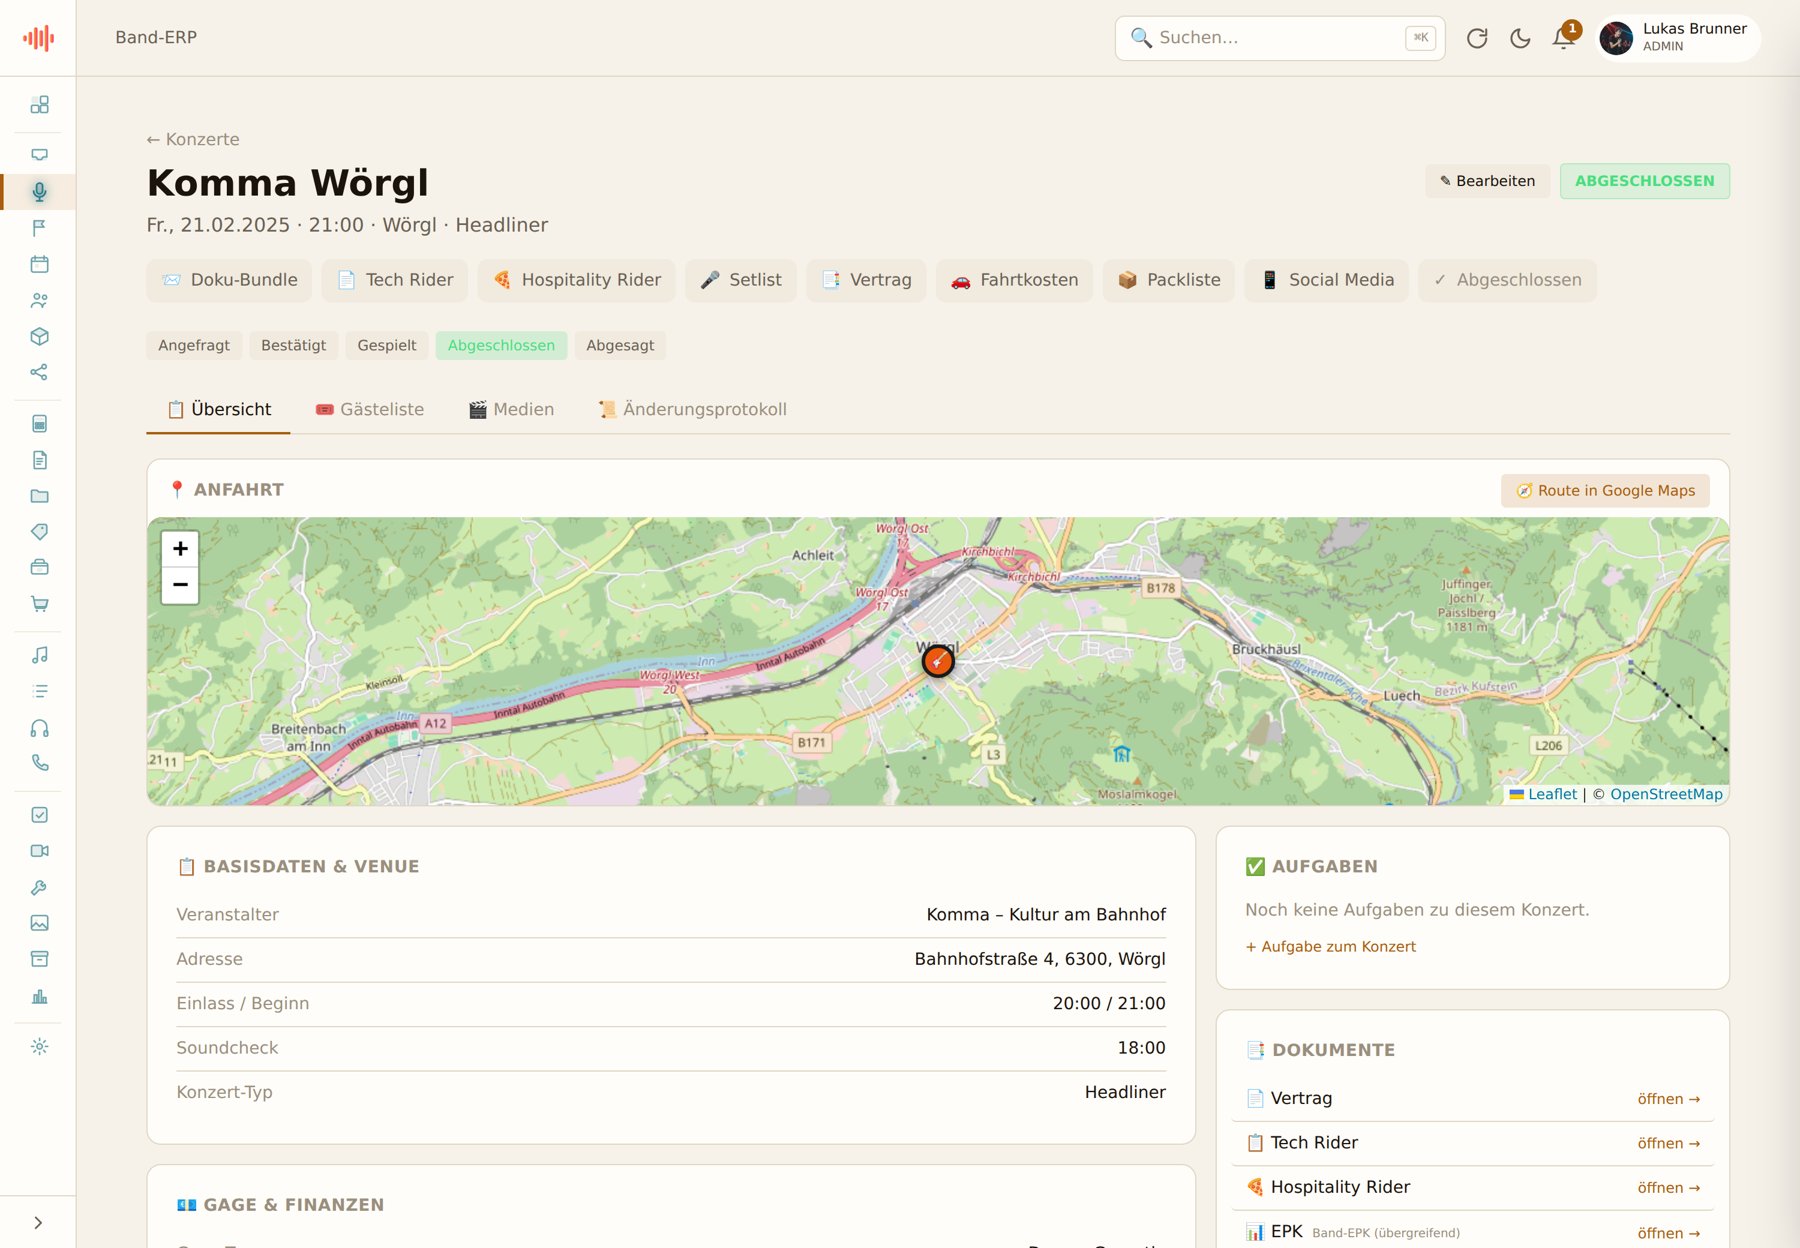
Task: Set status to Bestätigt
Action: coord(293,345)
